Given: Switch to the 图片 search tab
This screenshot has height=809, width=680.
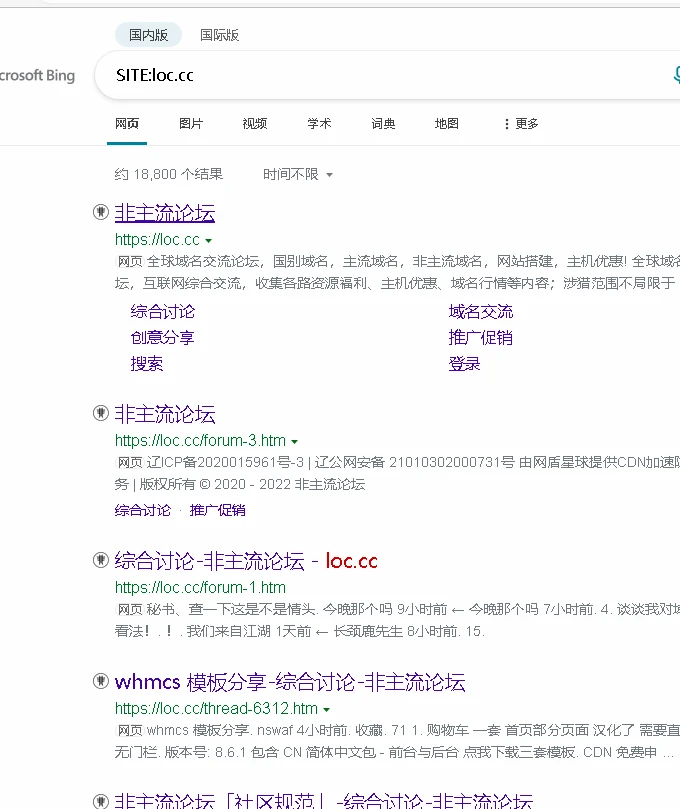Looking at the screenshot, I should pyautogui.click(x=191, y=124).
